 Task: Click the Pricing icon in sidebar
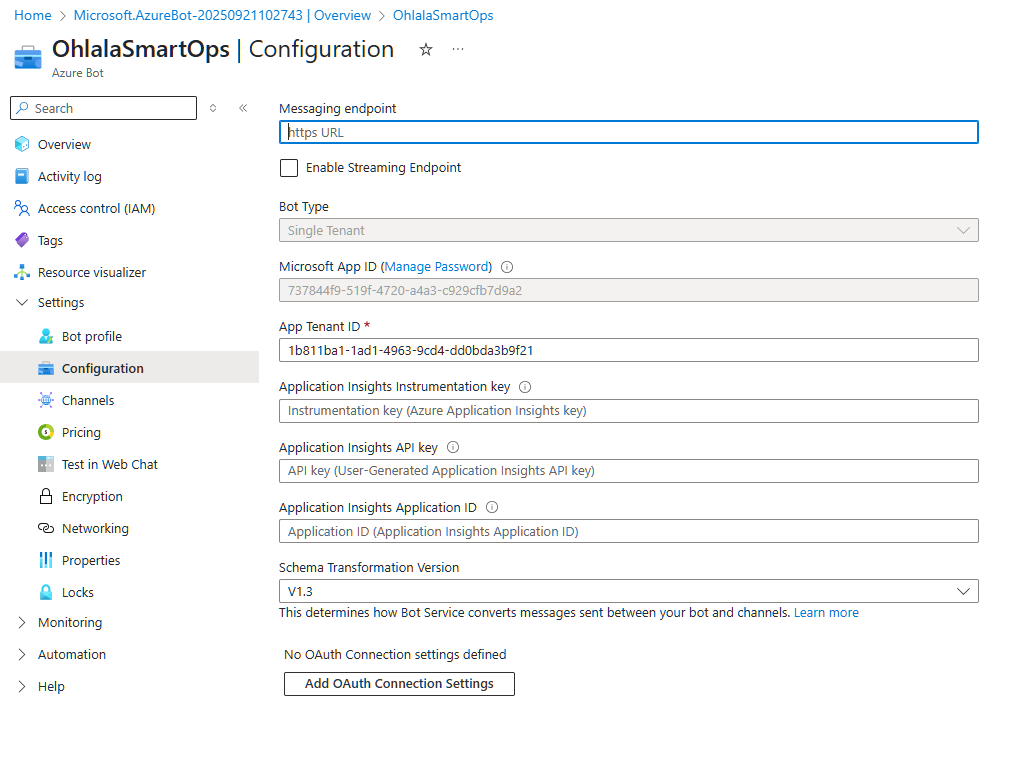pos(46,433)
